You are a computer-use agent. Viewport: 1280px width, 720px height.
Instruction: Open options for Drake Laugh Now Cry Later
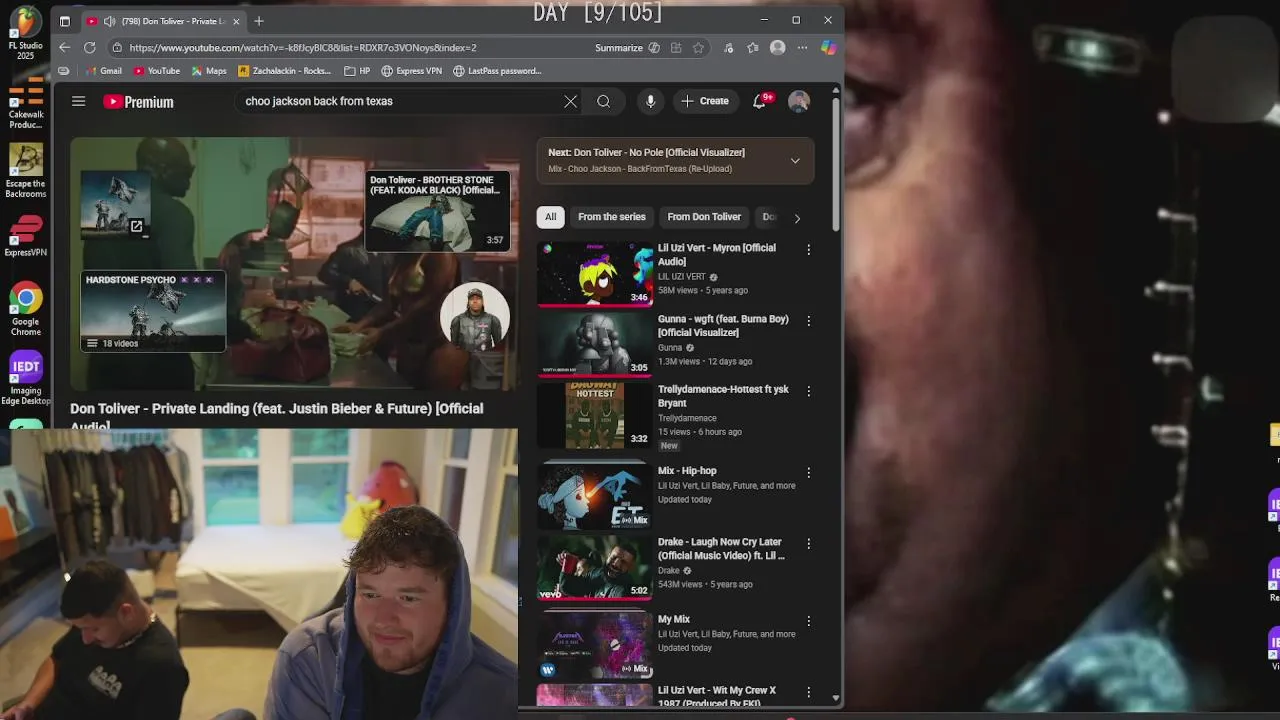click(809, 543)
